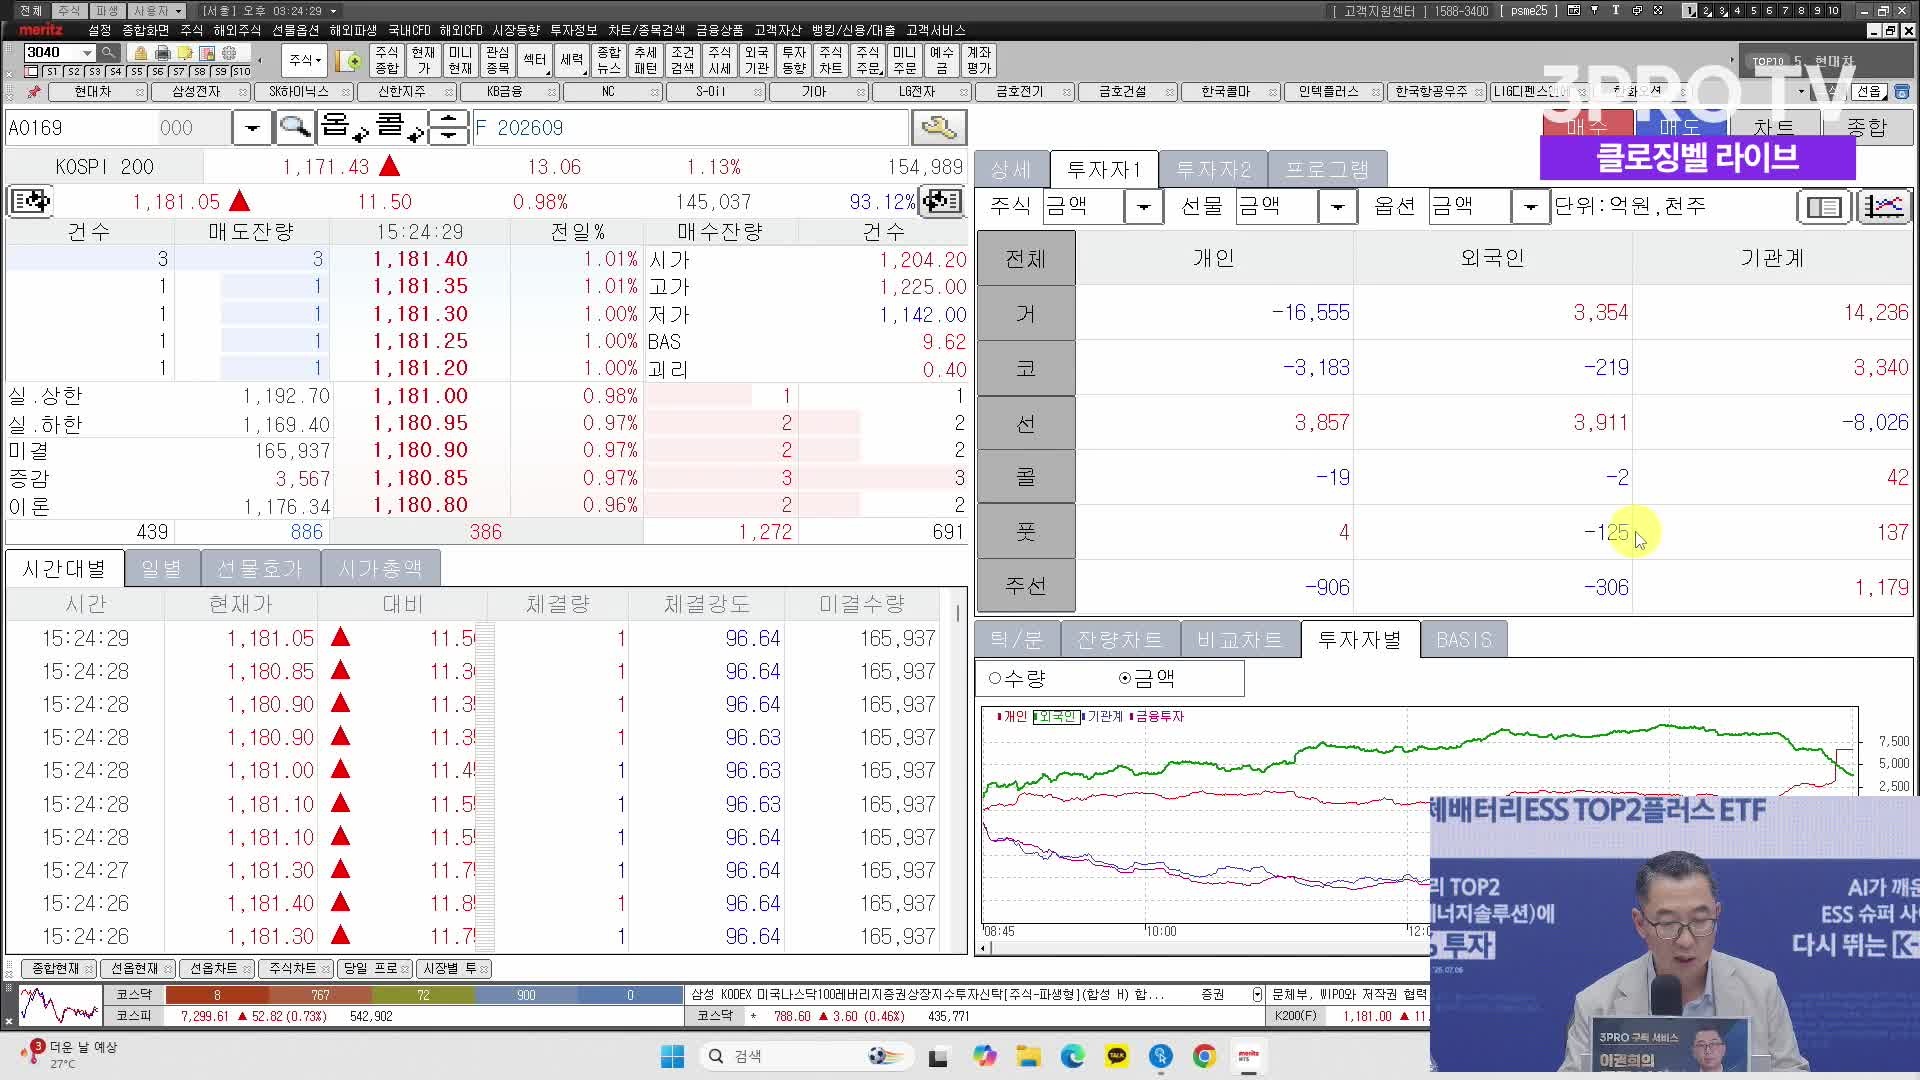Select the 금액 radio button
The height and width of the screenshot is (1080, 1920).
tap(1147, 679)
